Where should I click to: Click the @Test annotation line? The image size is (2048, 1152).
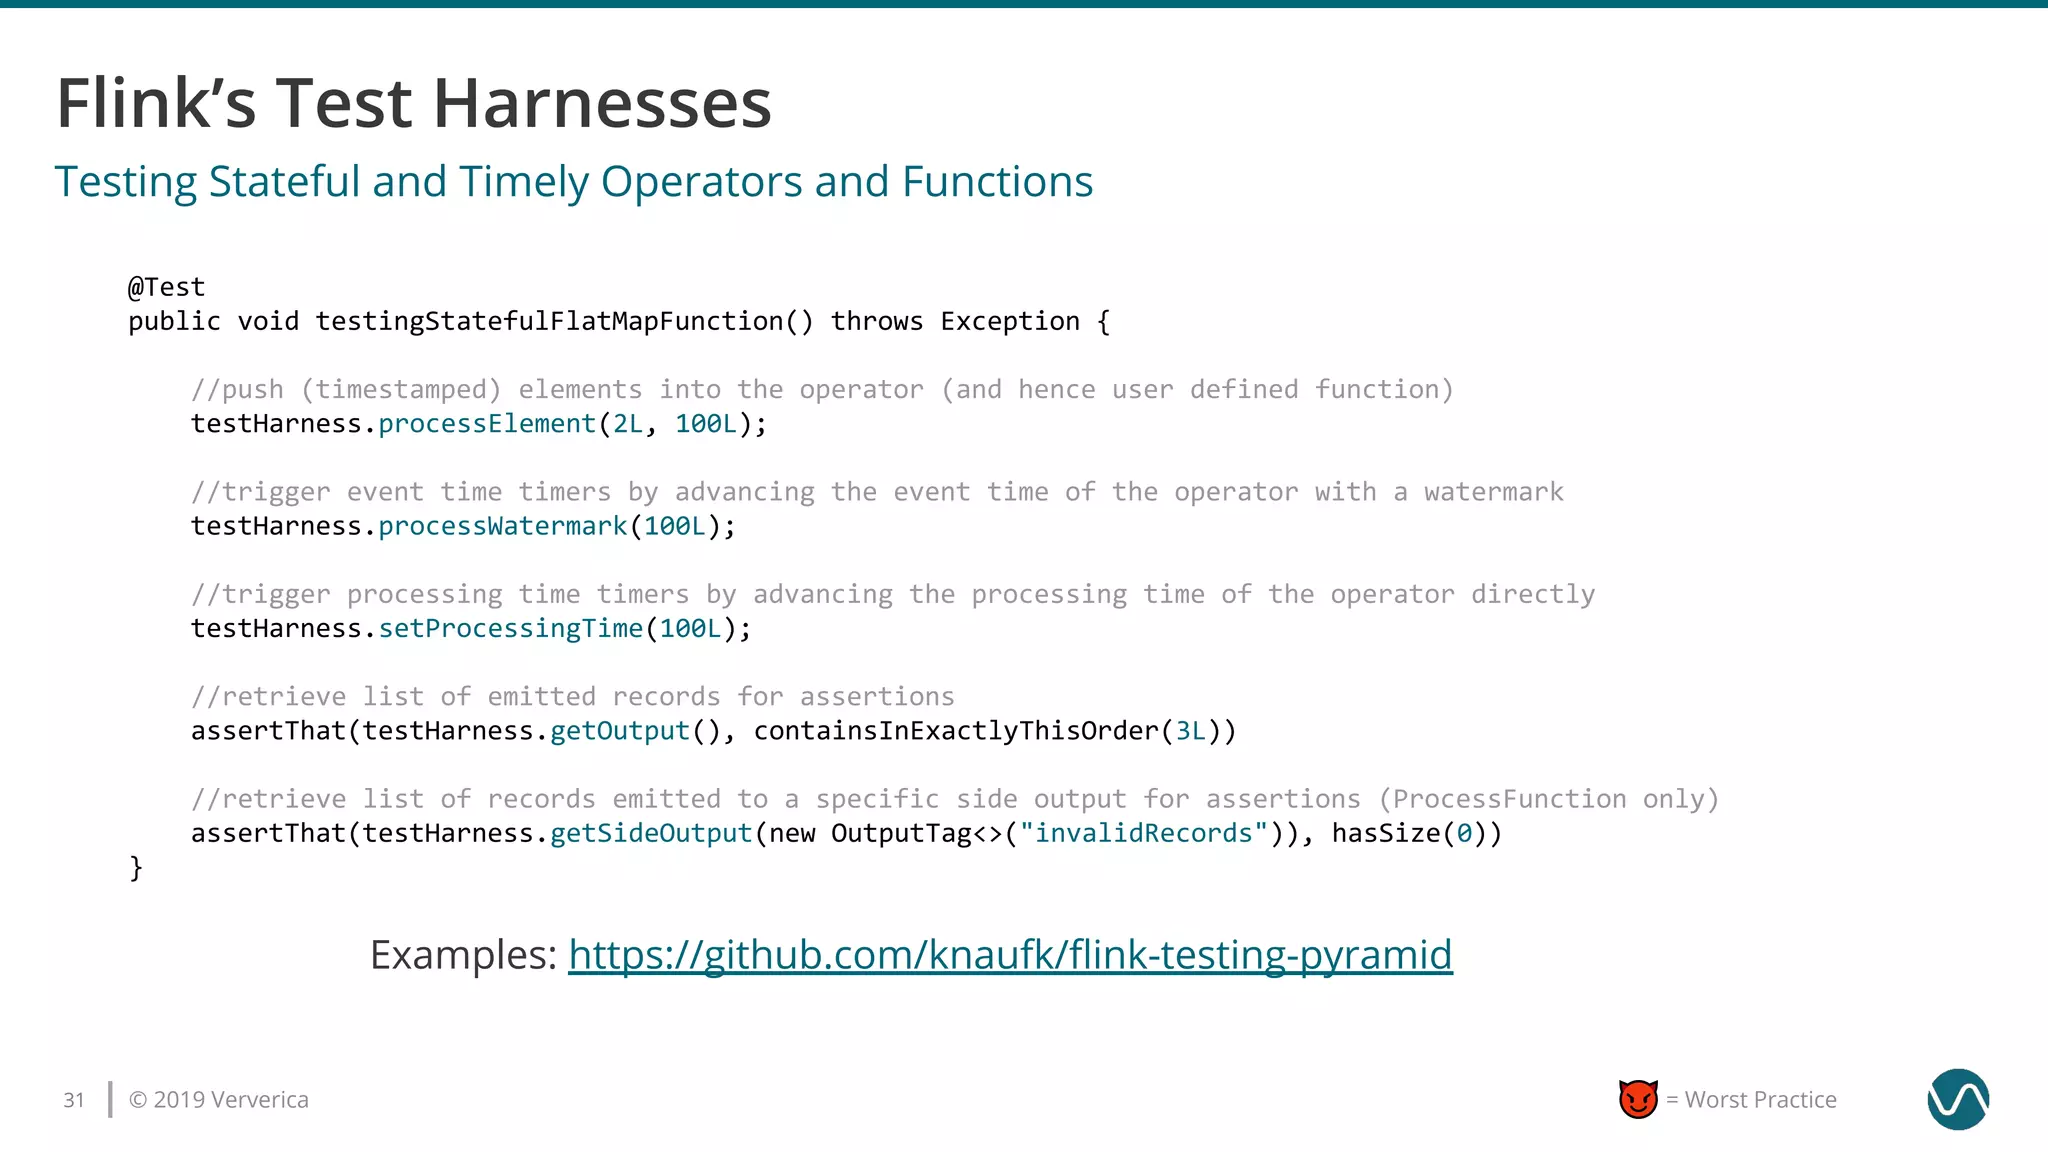point(166,288)
